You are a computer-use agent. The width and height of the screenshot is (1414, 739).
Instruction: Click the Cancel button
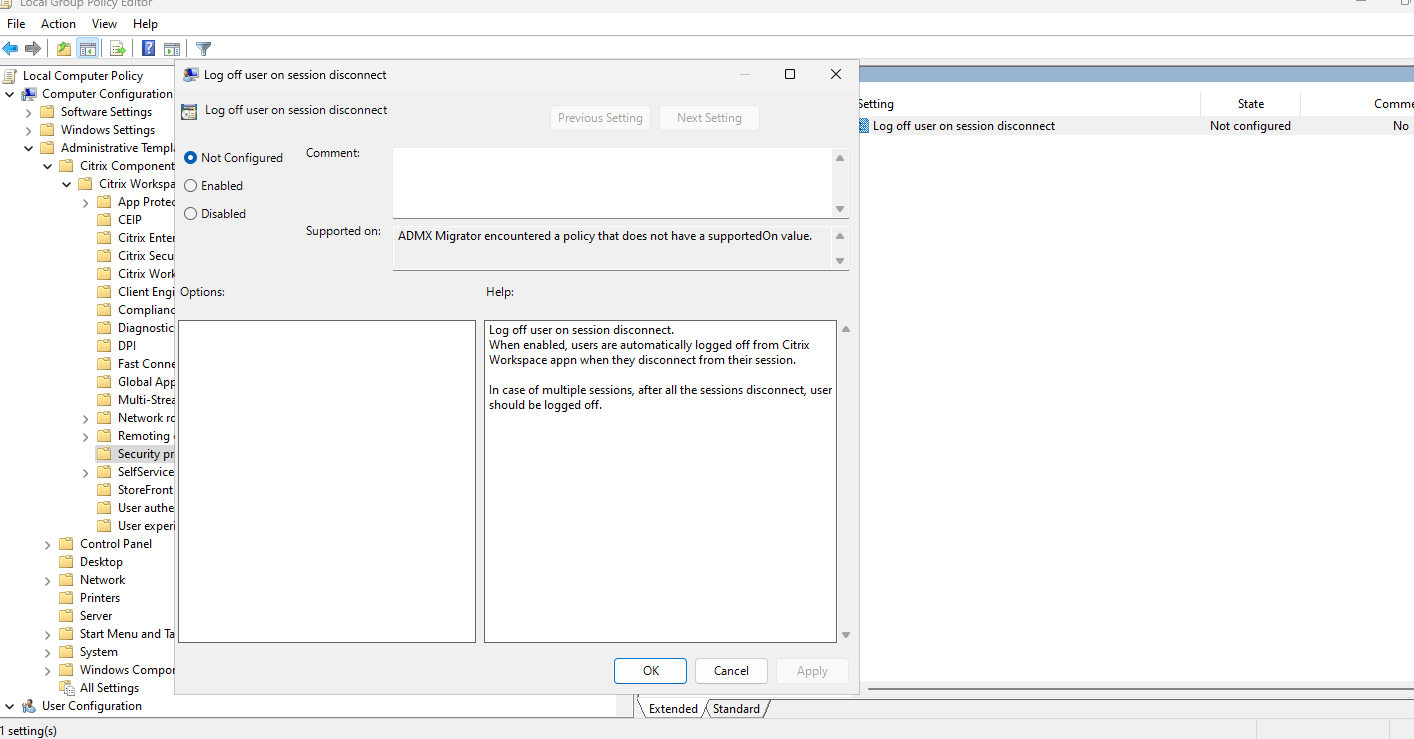tap(731, 671)
